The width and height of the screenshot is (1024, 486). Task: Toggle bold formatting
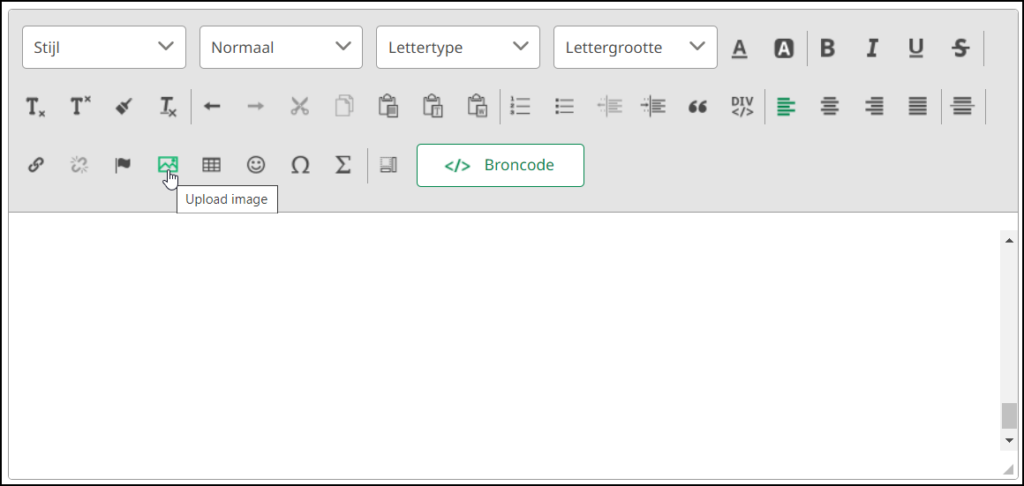coord(827,48)
